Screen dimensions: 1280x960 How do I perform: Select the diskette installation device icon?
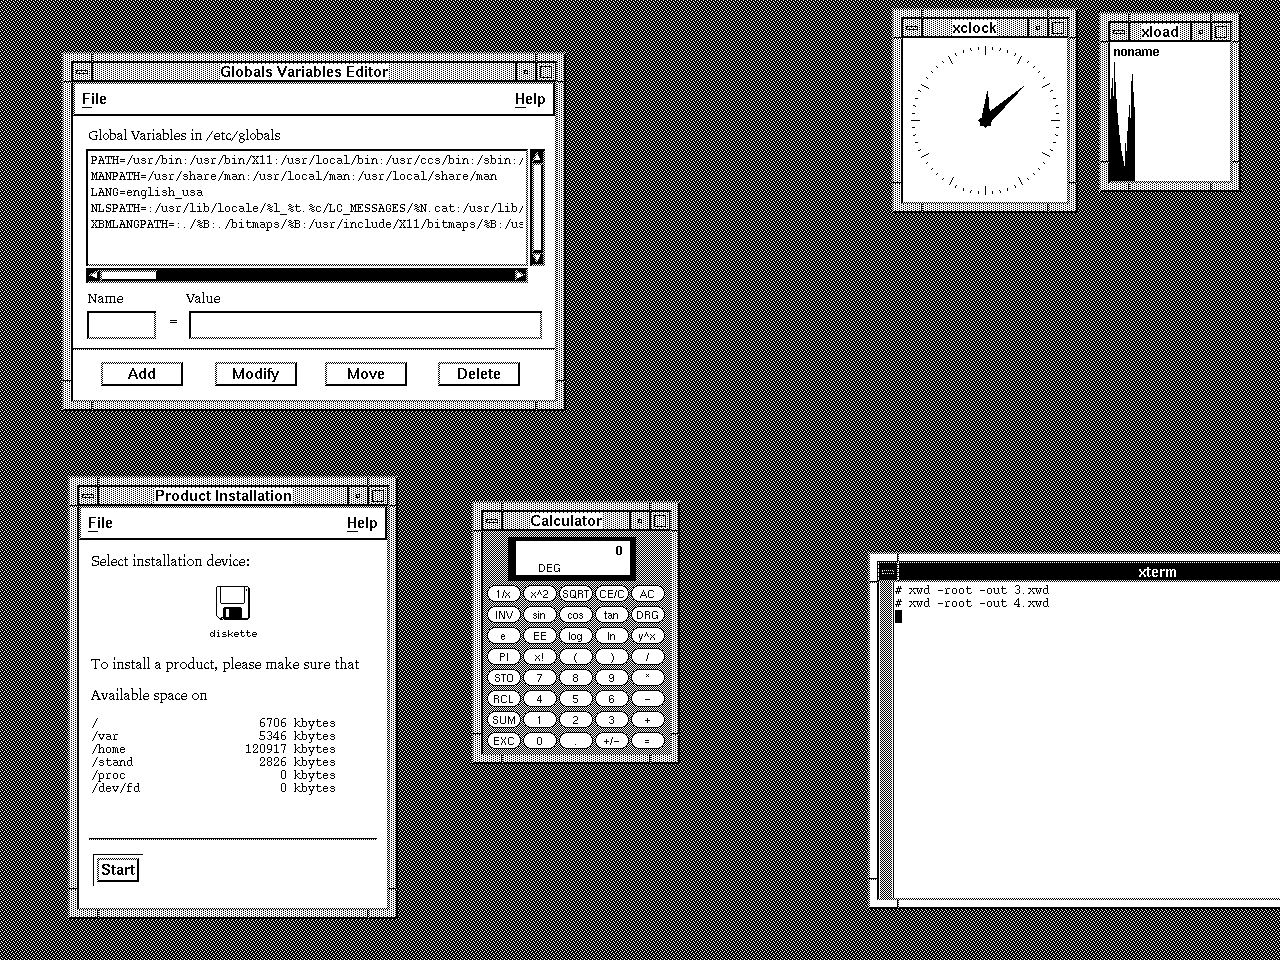232,604
